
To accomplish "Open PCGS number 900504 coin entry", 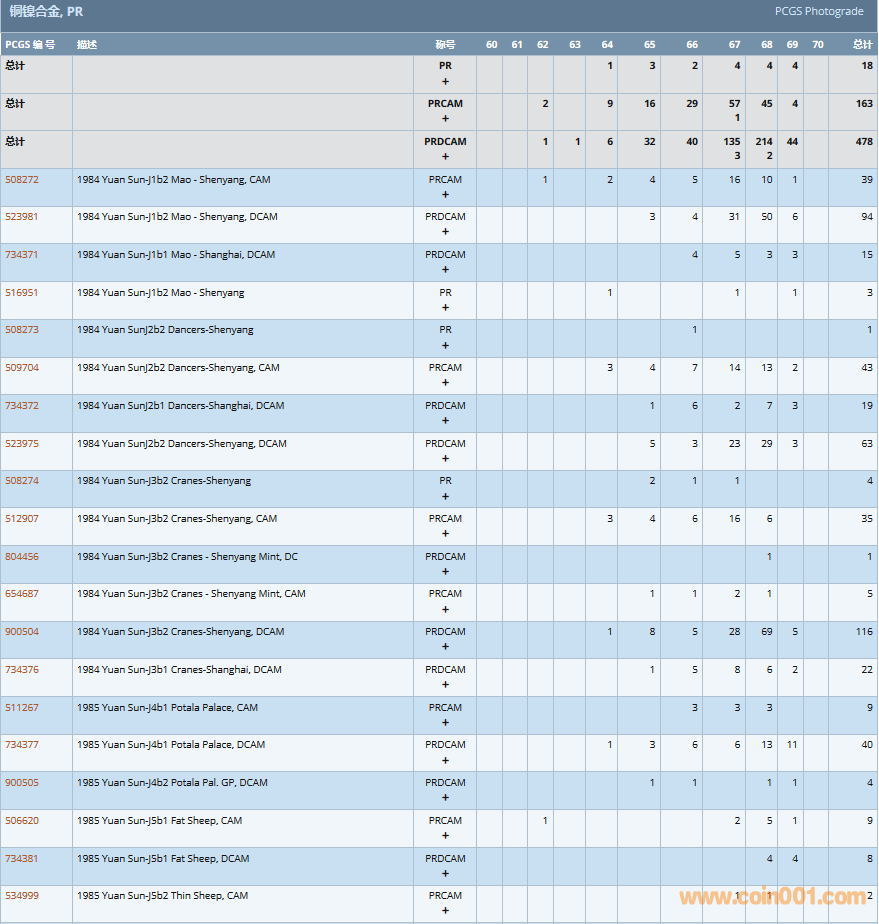I will coord(22,632).
